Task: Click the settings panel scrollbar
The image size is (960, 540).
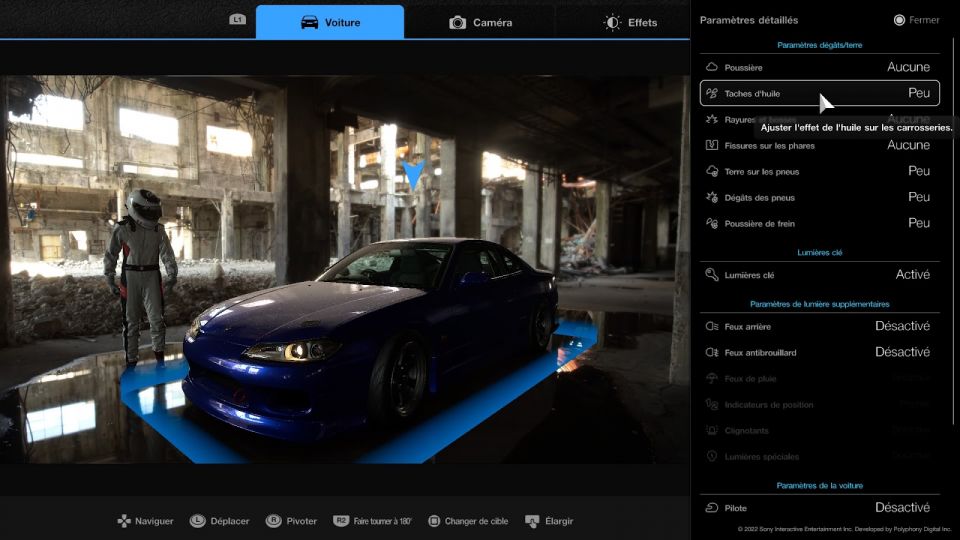Action: click(x=953, y=233)
